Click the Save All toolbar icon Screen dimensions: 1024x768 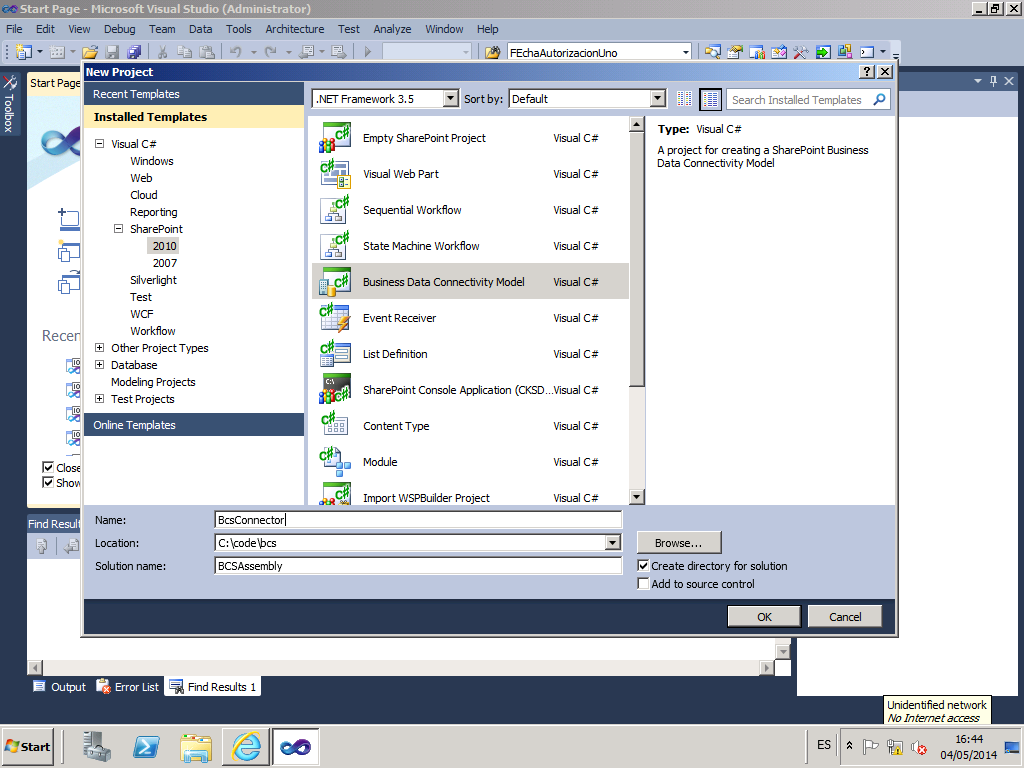pos(134,52)
